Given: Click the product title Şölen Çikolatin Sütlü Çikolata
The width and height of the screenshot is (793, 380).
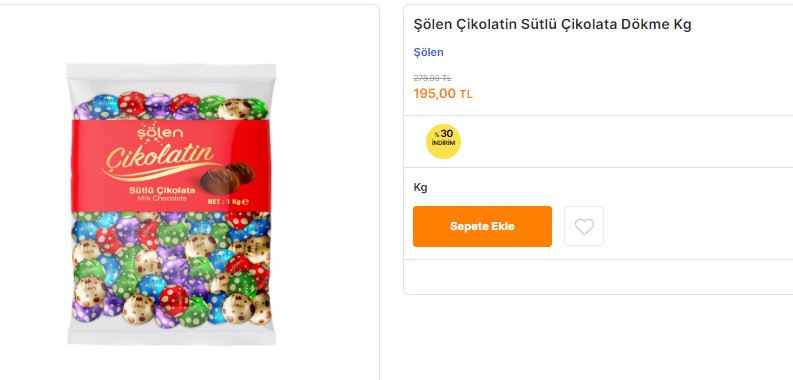Looking at the screenshot, I should click(552, 24).
